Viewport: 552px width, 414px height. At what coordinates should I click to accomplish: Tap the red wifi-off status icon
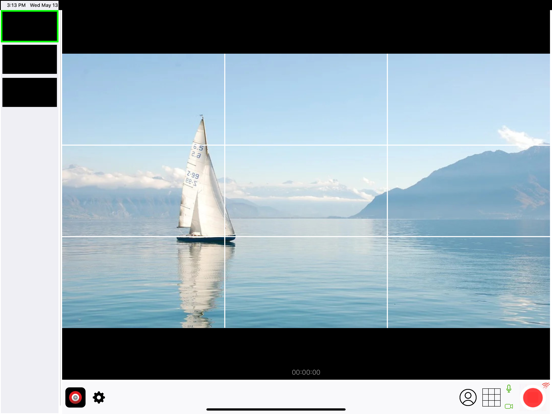546,385
